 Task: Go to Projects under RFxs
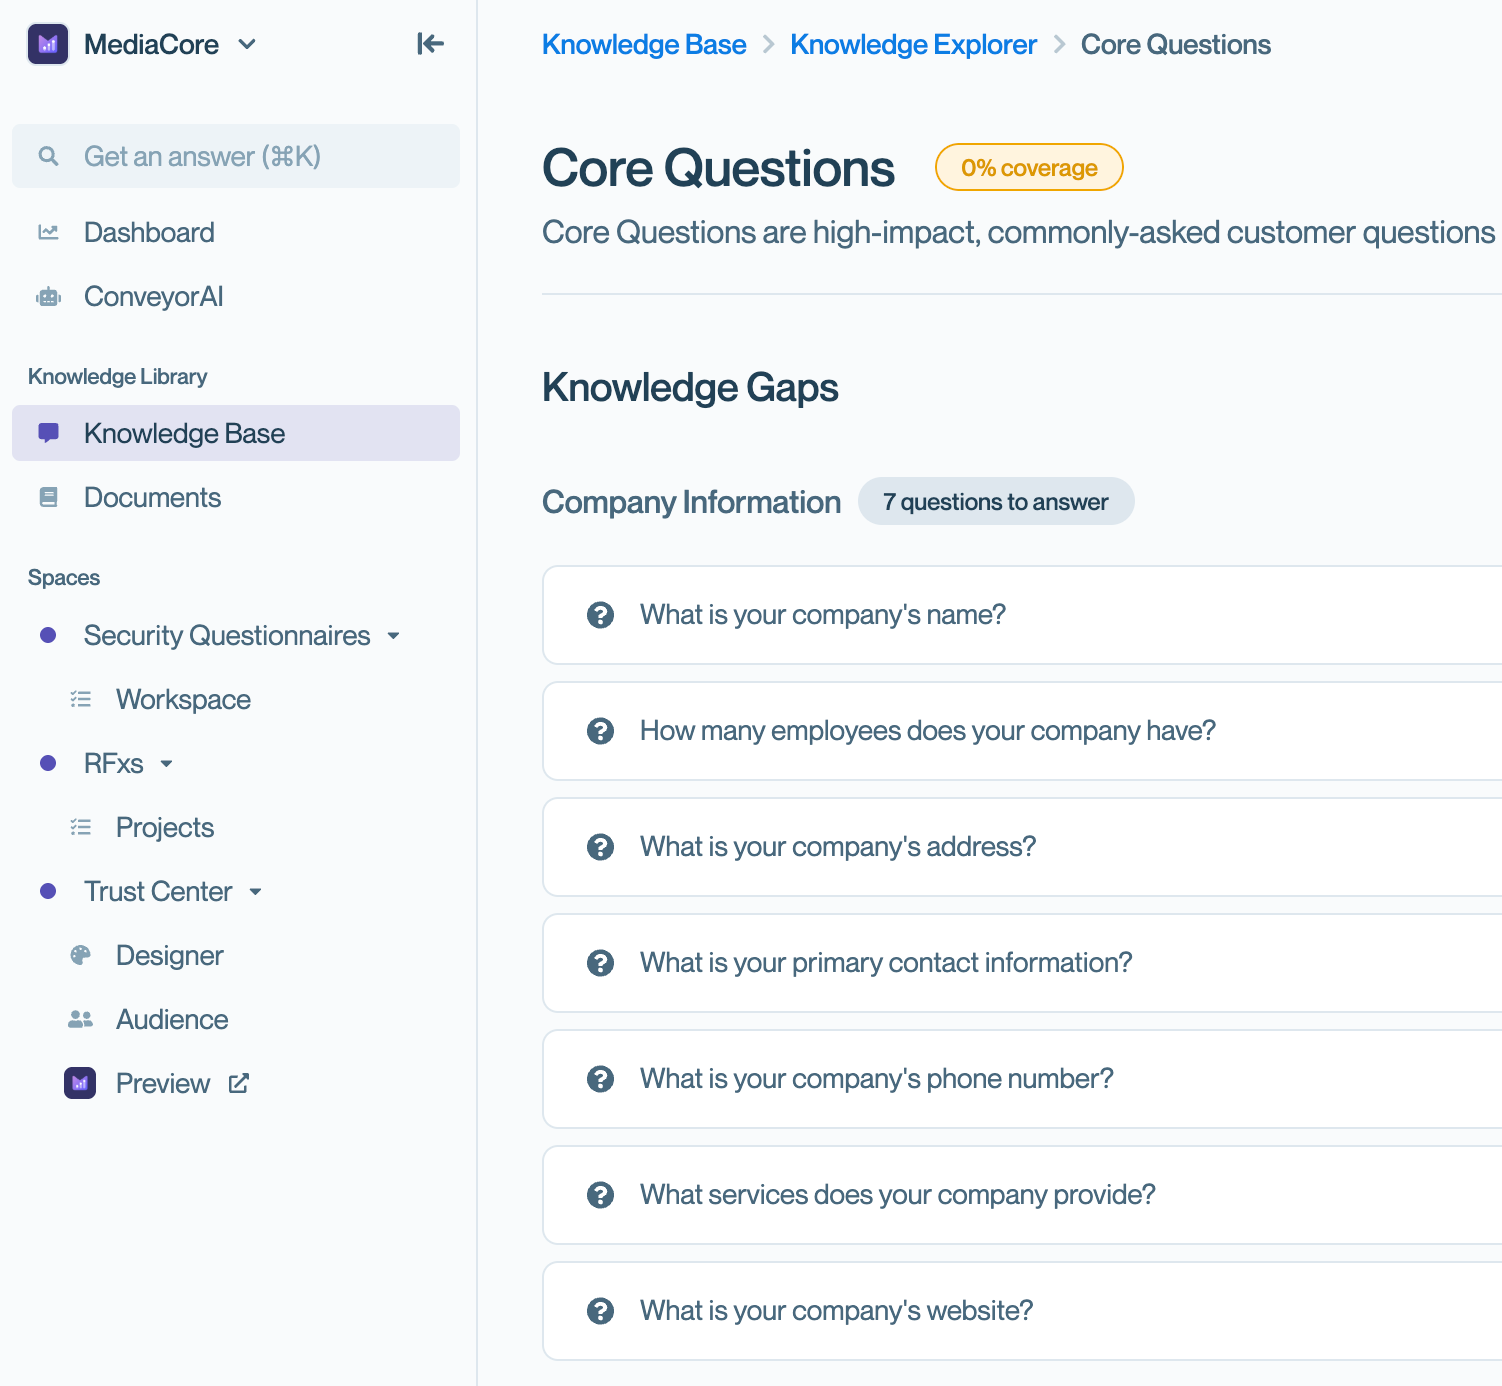165,828
